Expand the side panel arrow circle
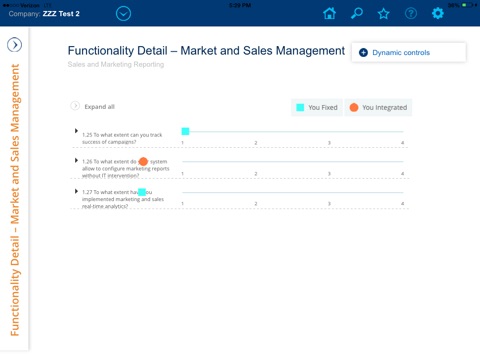Screen dimensions: 480x360 14,45
